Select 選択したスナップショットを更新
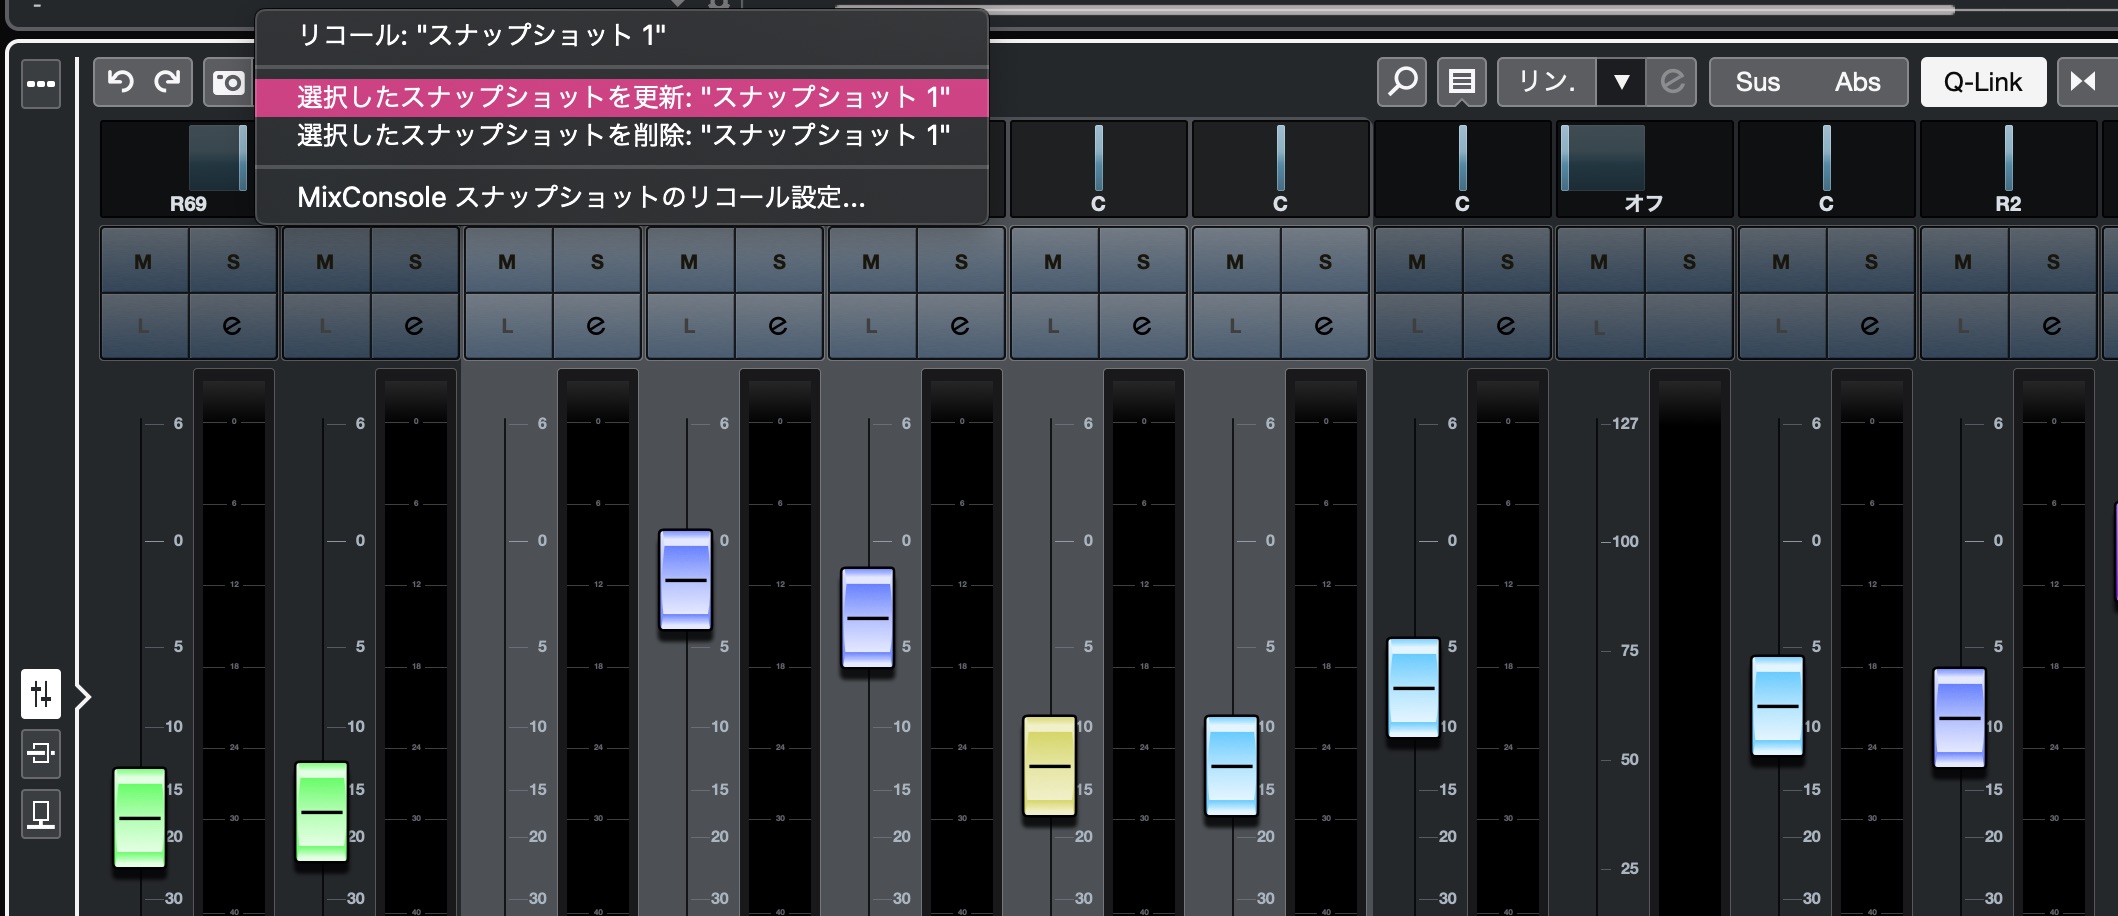Viewport: 2118px width, 916px height. (622, 97)
